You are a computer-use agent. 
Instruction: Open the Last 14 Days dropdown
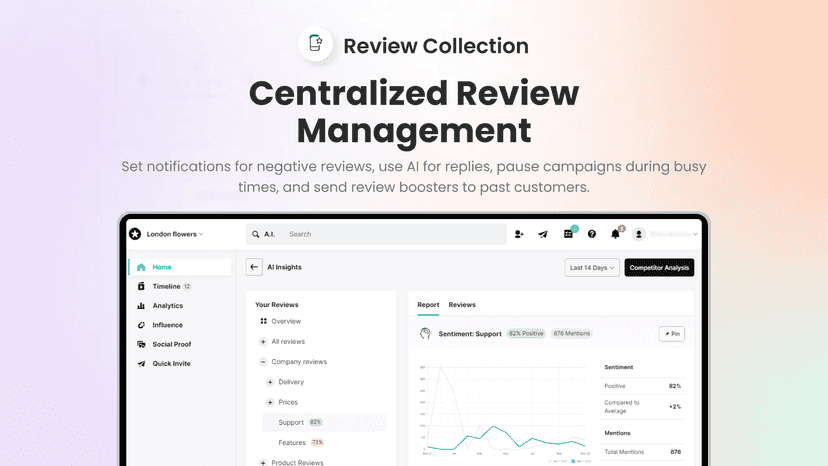tap(592, 267)
